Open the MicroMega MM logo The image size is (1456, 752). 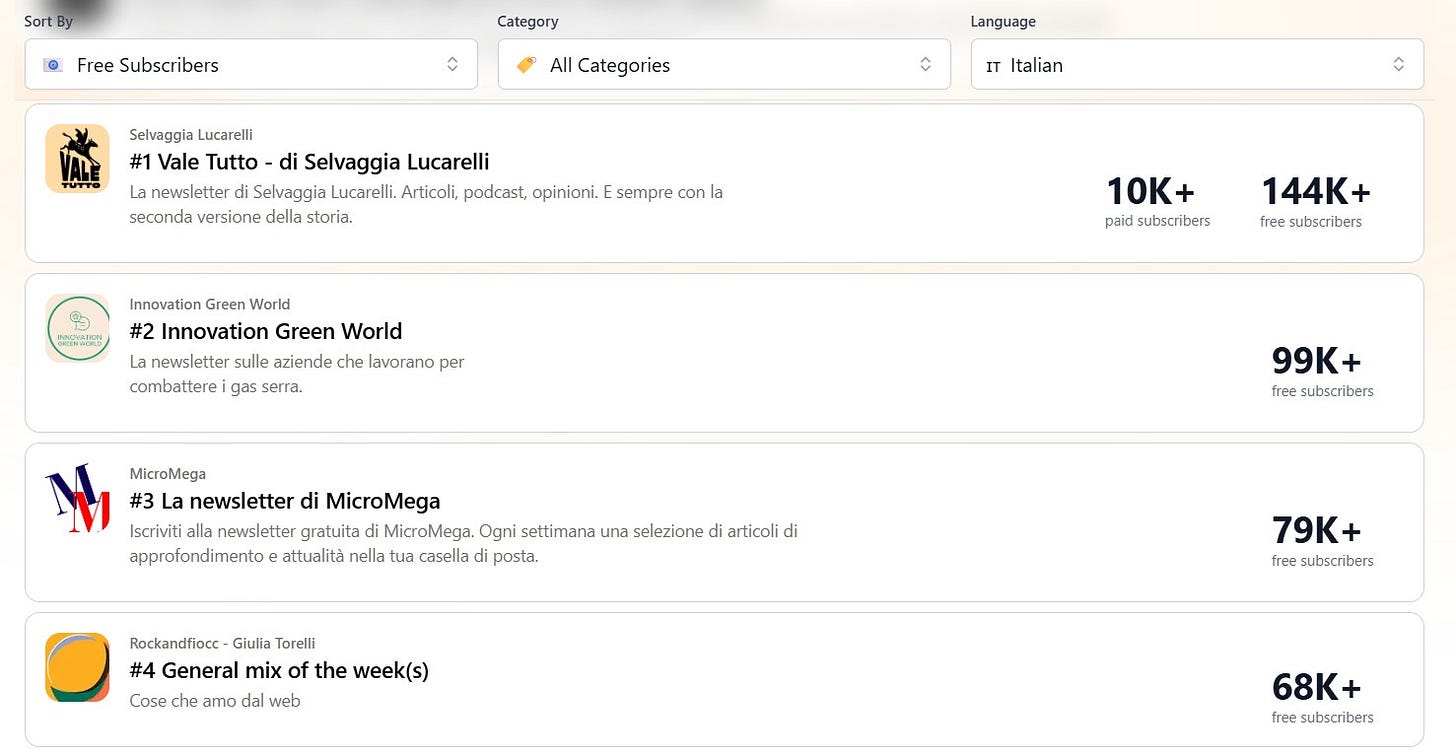[77, 498]
